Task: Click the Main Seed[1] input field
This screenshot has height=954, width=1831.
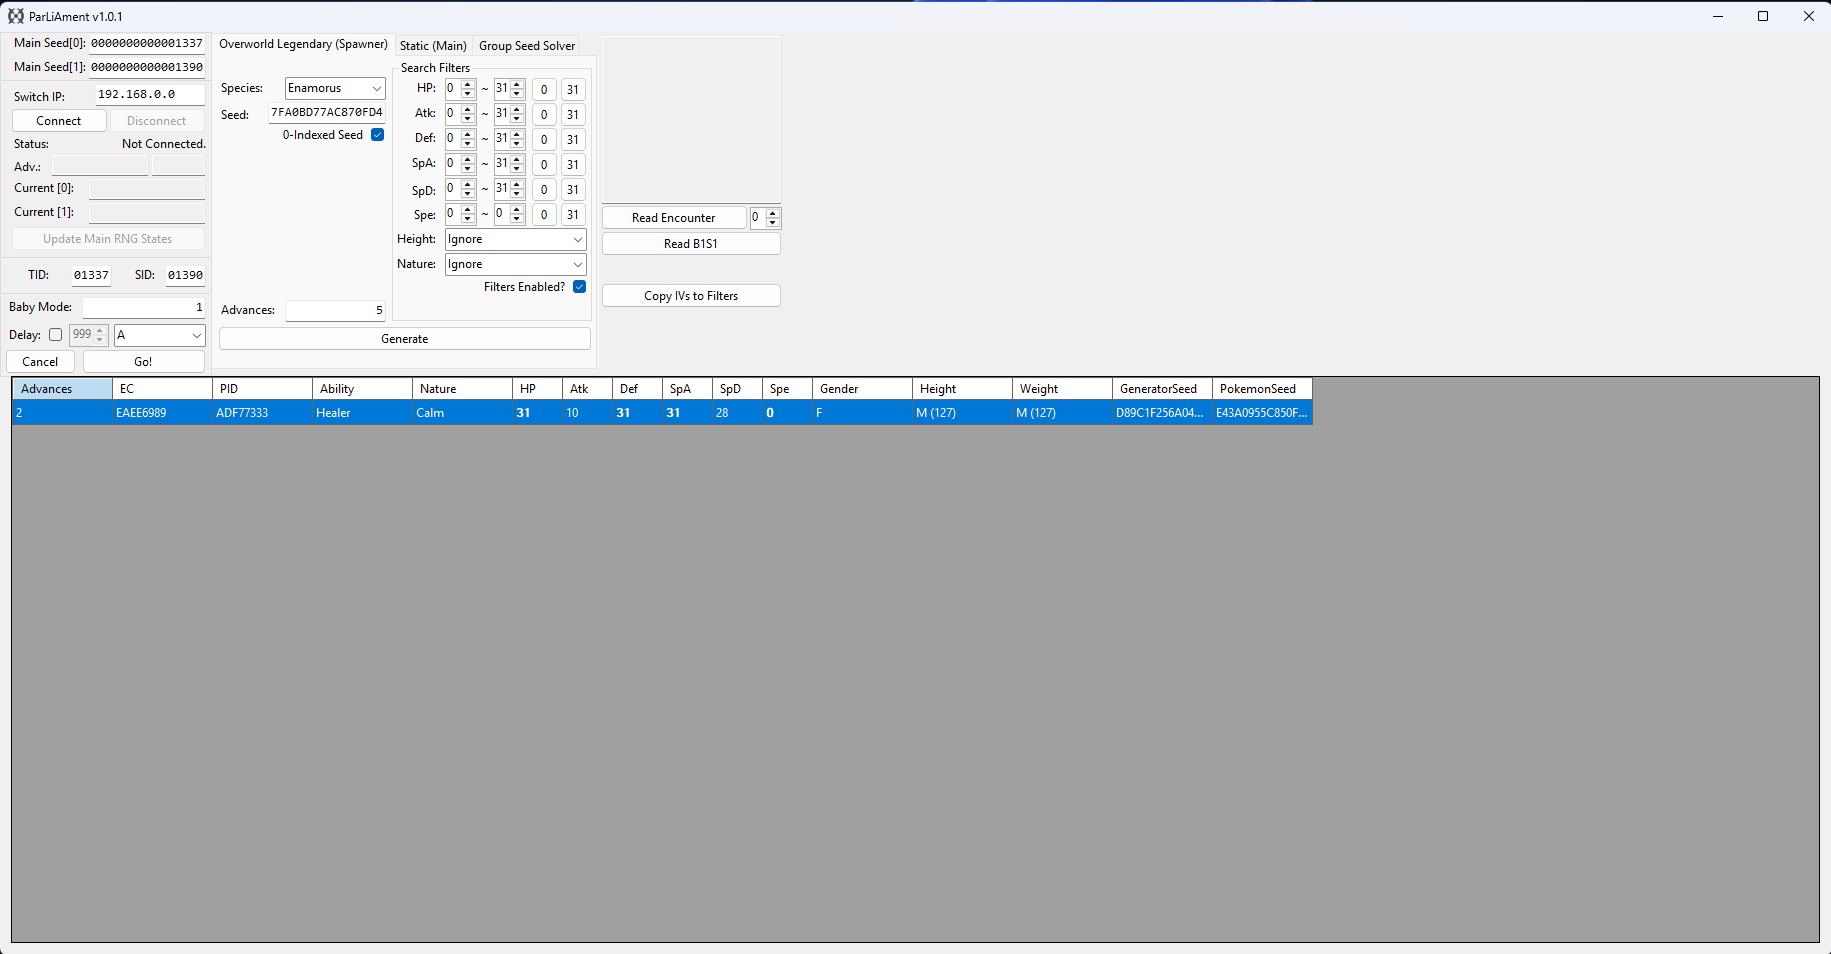Action: 147,67
